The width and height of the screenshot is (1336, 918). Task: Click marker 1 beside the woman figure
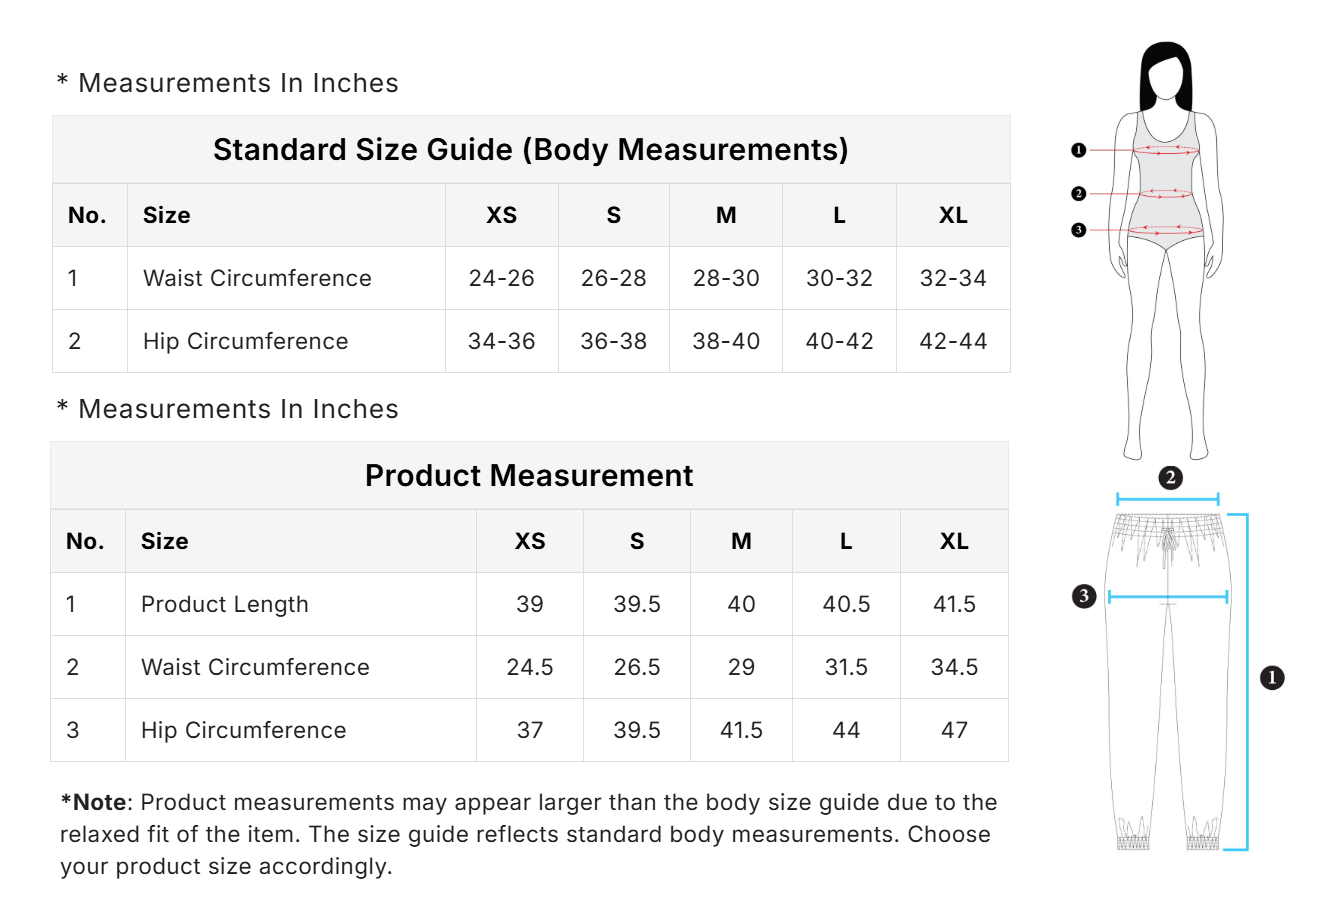1078,150
